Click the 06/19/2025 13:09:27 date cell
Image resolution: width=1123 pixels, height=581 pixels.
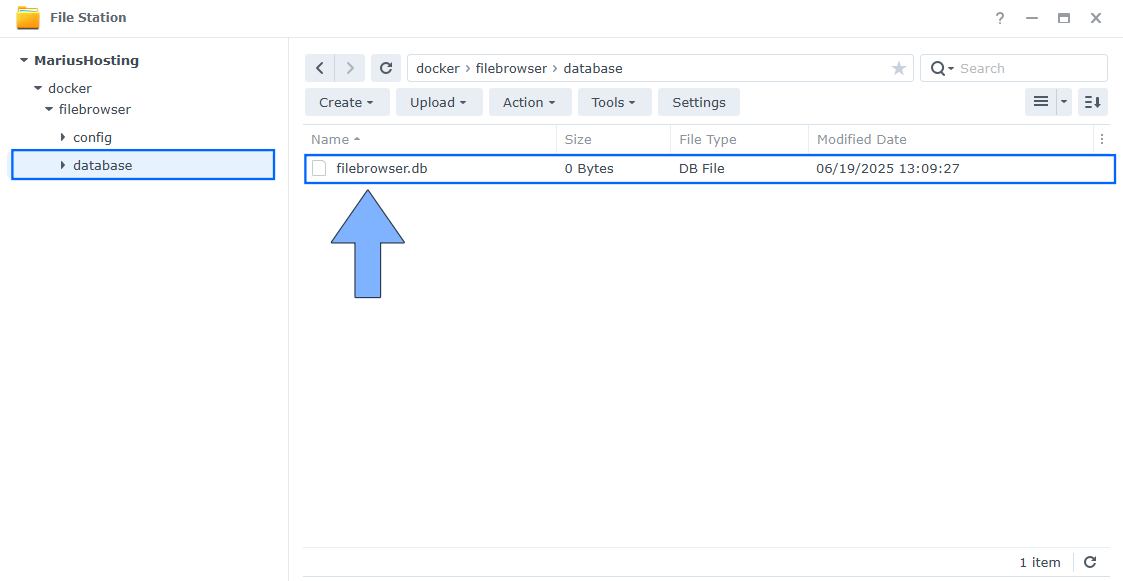tap(887, 168)
